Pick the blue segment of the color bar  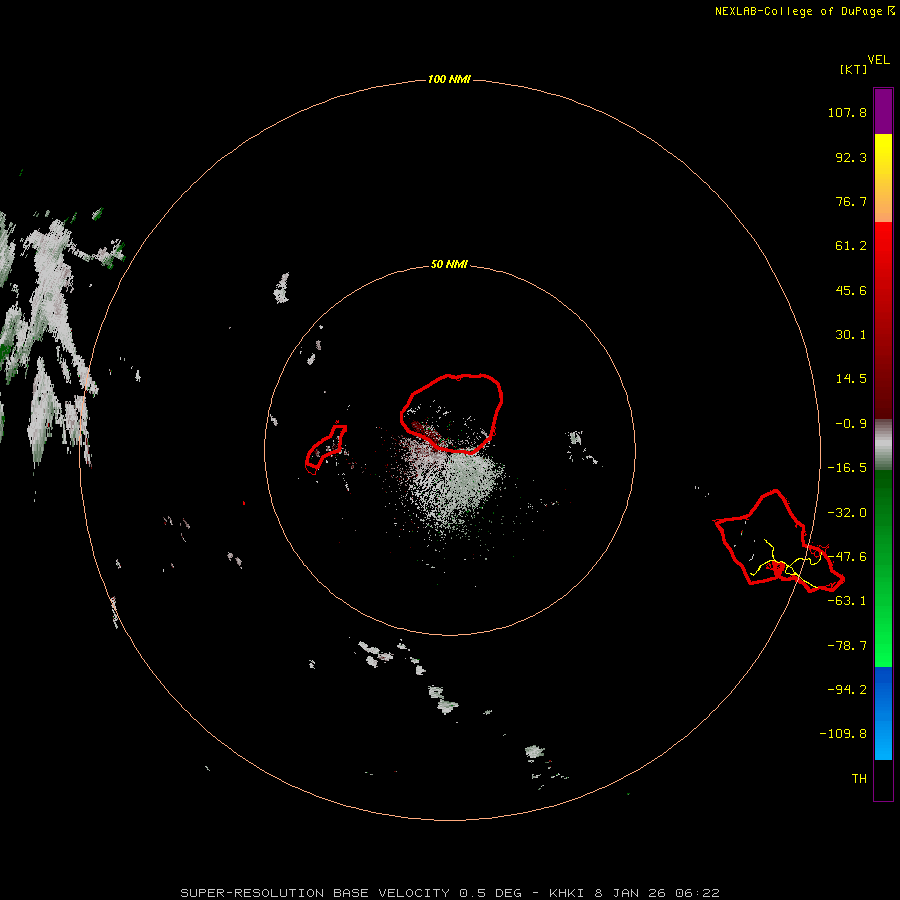[883, 713]
